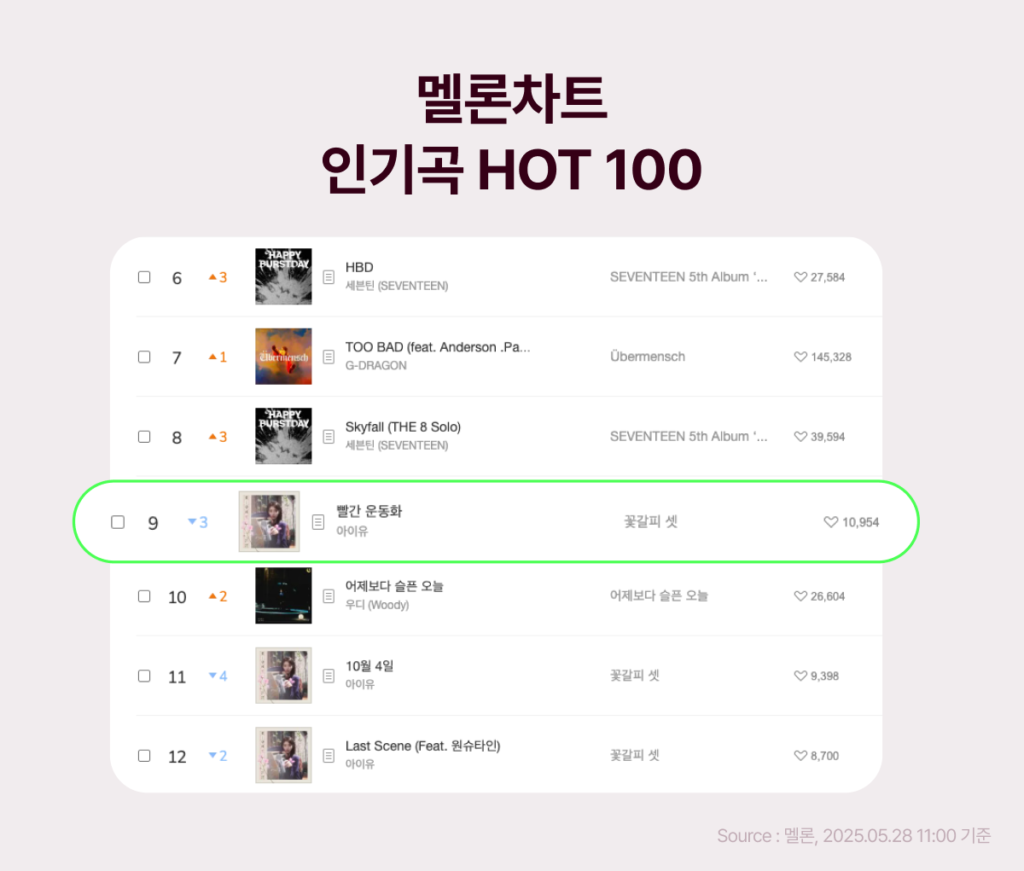Image resolution: width=1024 pixels, height=871 pixels.
Task: Open 어제보다 슬픈 오늘 dark album cover
Action: pos(283,595)
